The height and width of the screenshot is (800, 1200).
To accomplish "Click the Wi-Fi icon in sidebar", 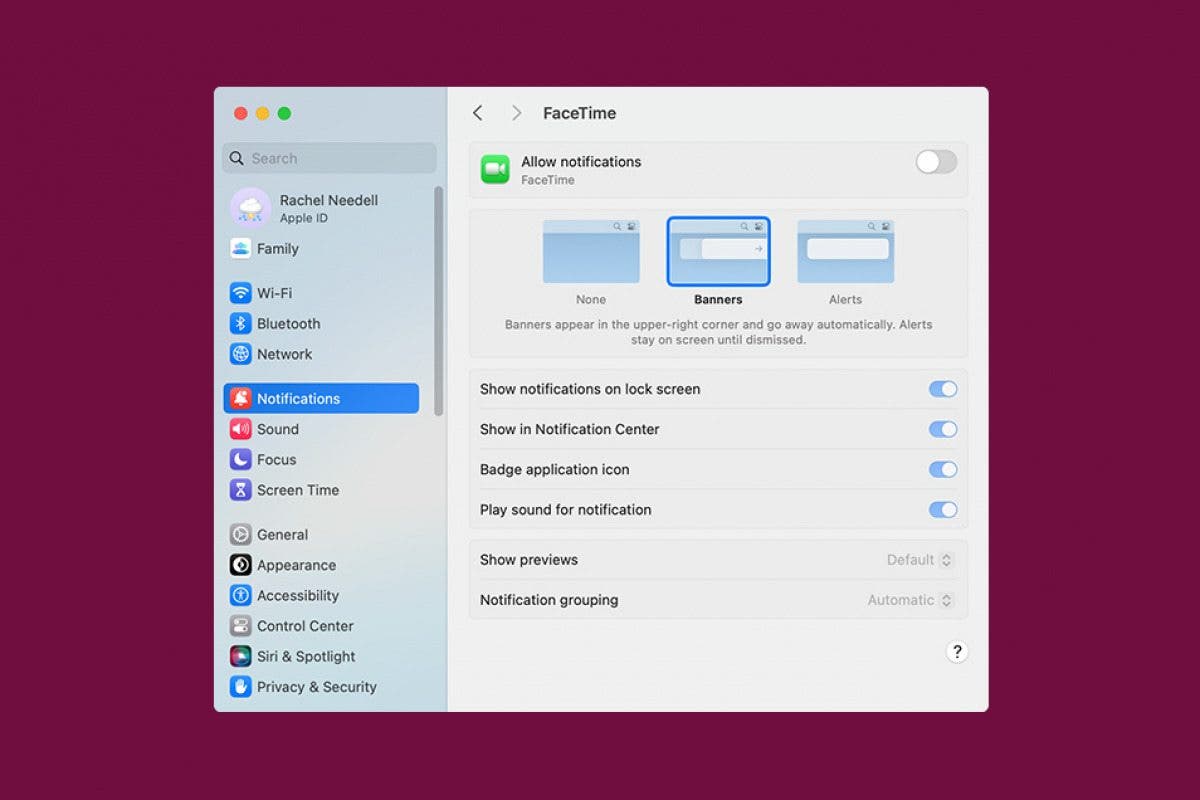I will pos(240,293).
